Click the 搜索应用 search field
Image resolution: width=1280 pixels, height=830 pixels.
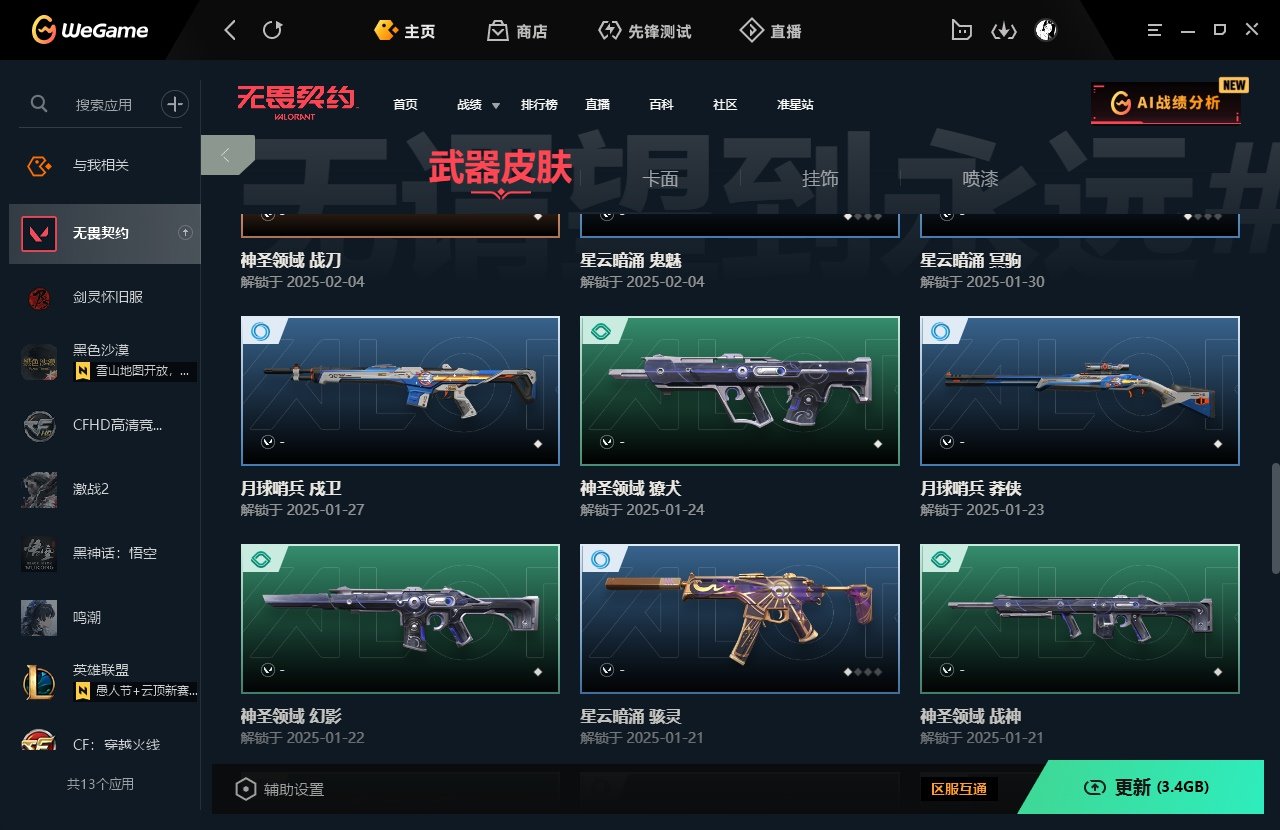click(105, 104)
